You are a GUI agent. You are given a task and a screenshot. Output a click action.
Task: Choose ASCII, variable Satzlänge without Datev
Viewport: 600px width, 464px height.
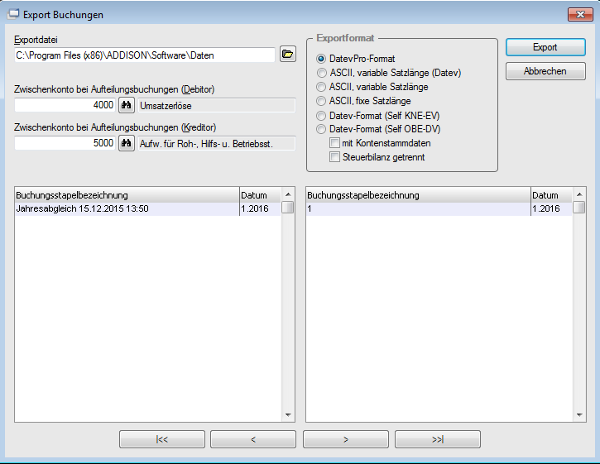321,87
